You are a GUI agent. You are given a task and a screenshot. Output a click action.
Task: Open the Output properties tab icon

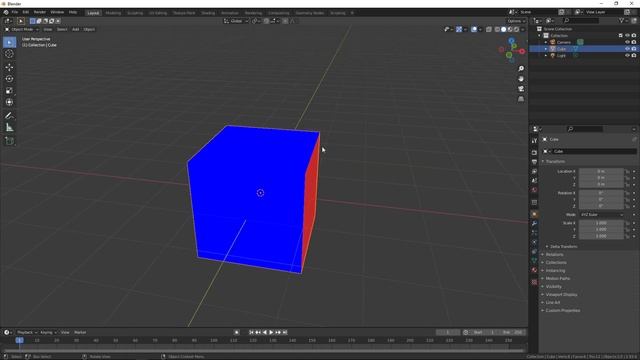(534, 162)
